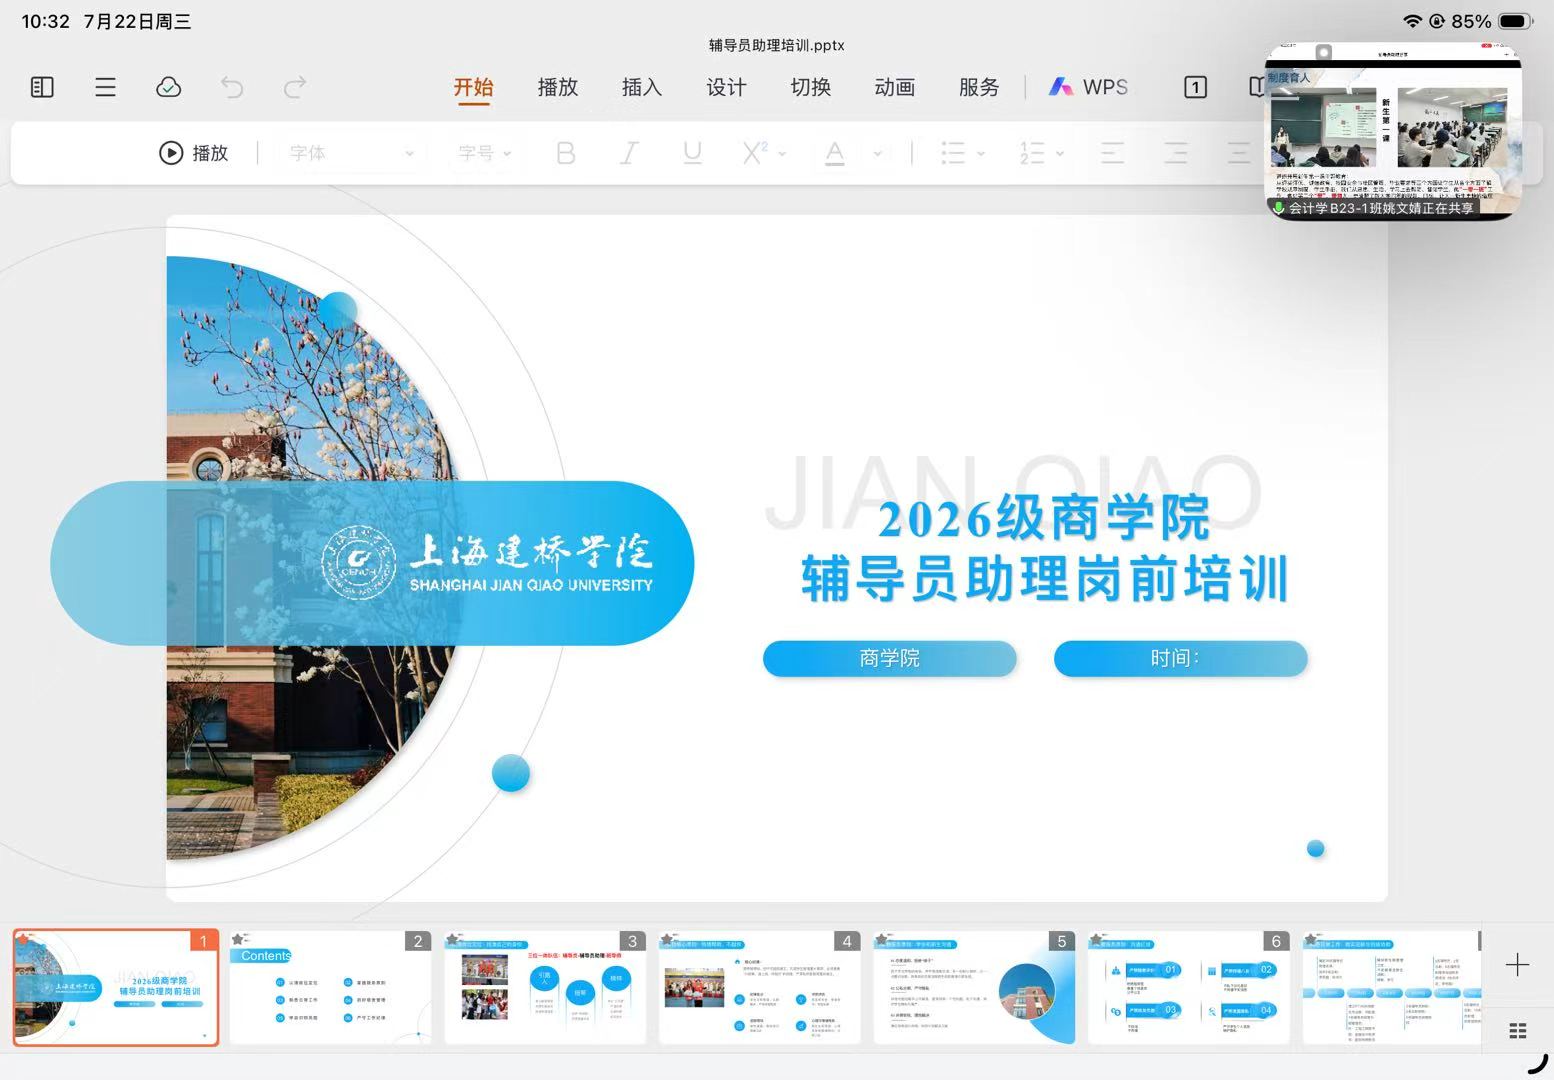Select the small blue circle near slide corner
1554x1080 pixels.
tap(1316, 849)
